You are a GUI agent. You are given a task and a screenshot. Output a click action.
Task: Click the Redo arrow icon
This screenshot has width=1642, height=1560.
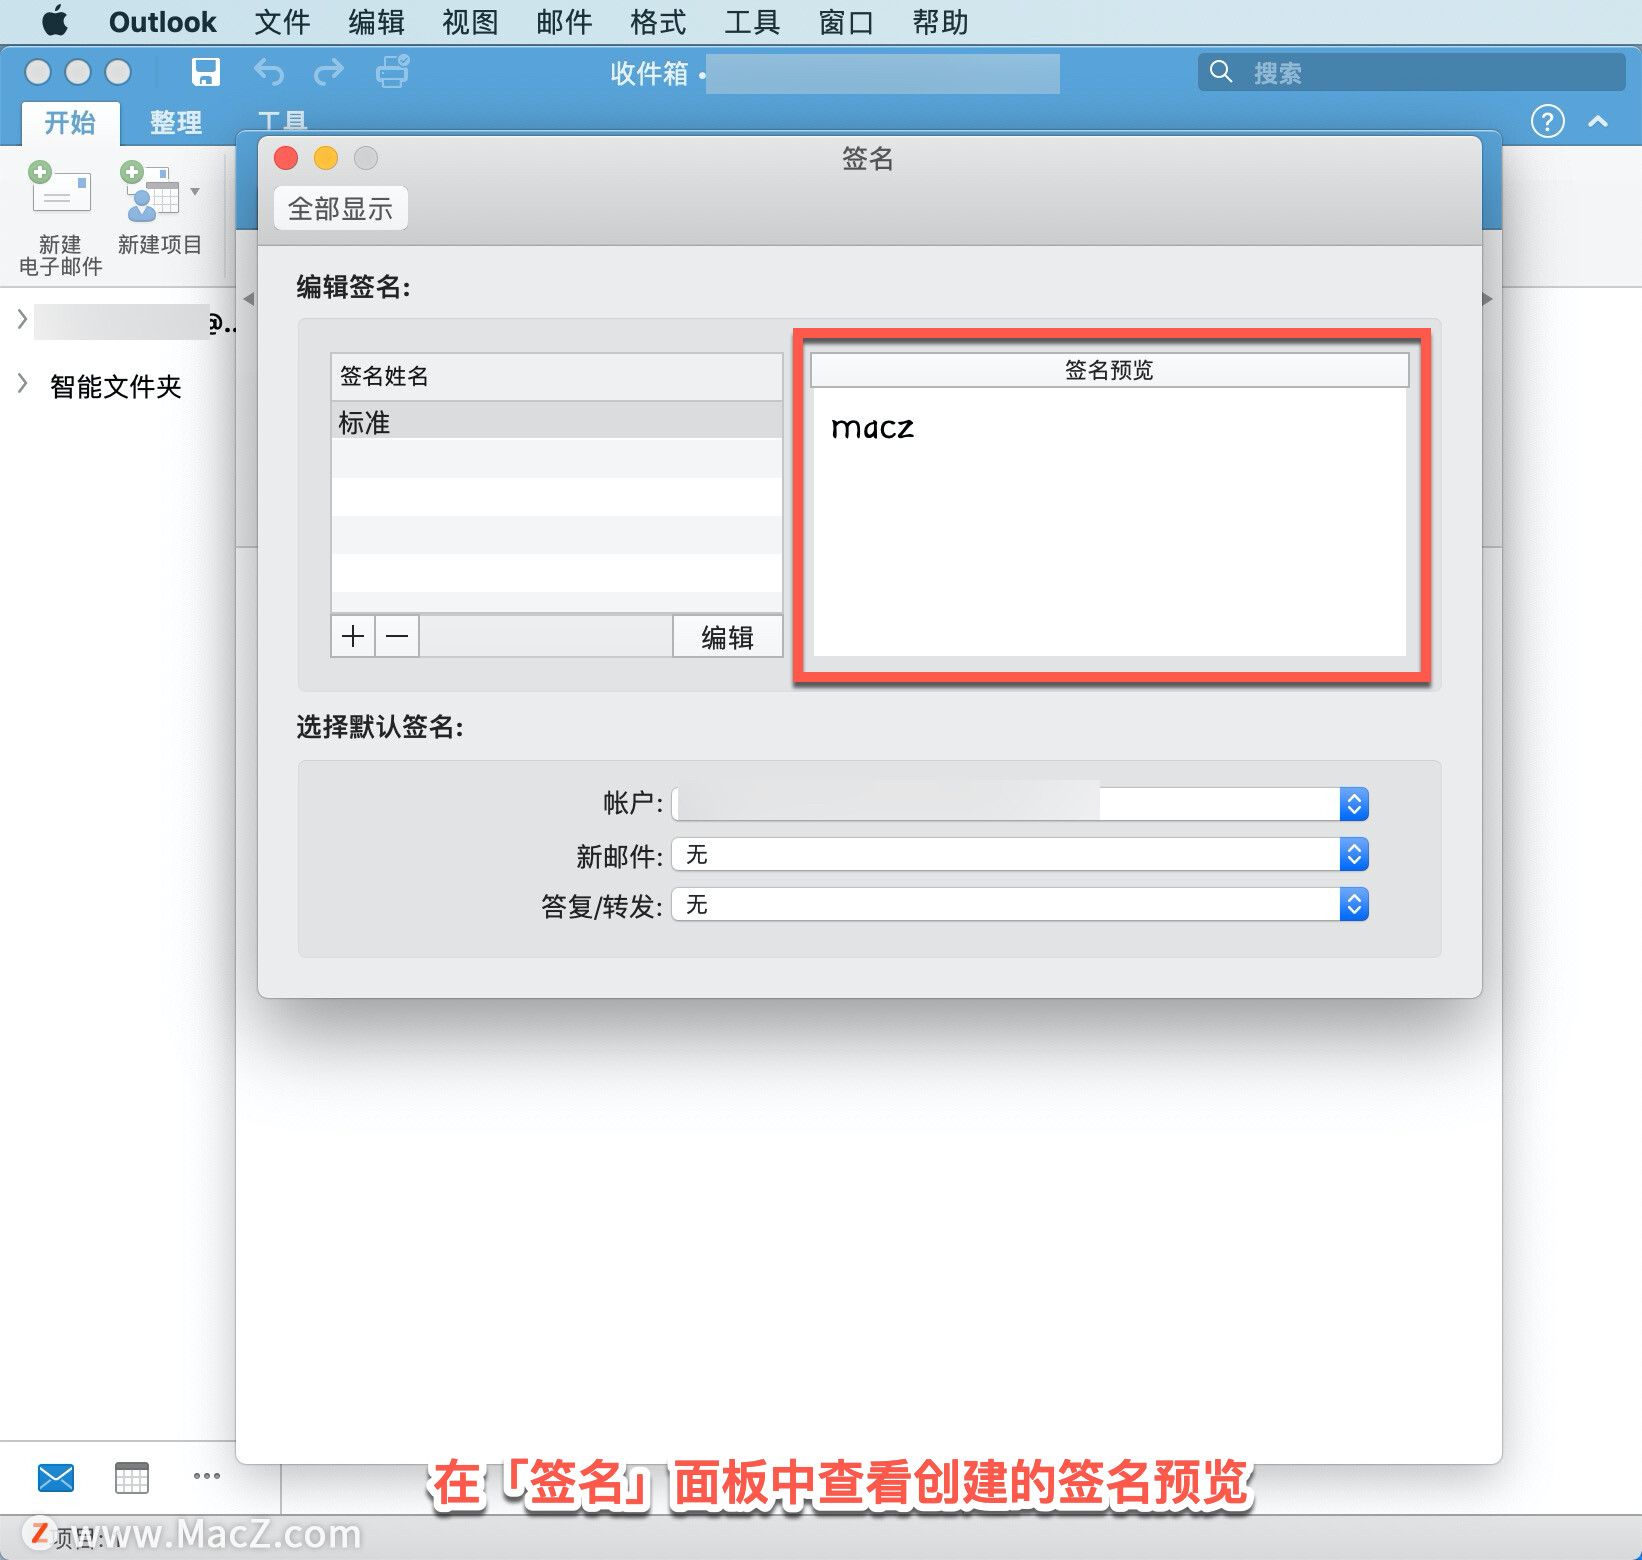(328, 72)
